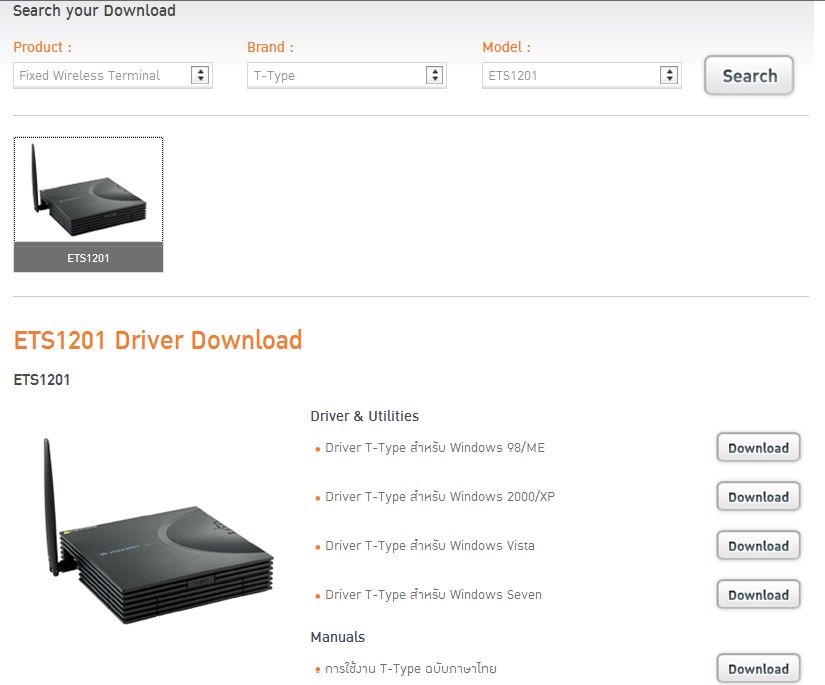This screenshot has height=685, width=825.
Task: Click the ETS1201 Driver Download heading
Action: pyautogui.click(x=158, y=340)
